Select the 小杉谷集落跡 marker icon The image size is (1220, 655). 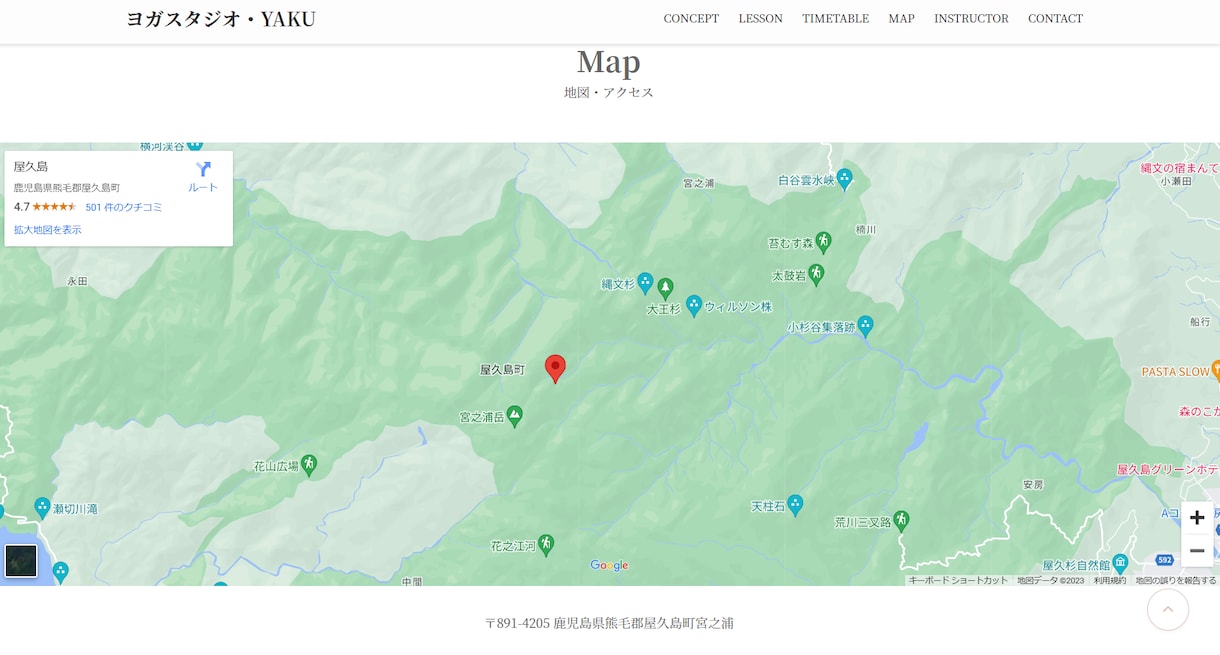[865, 326]
